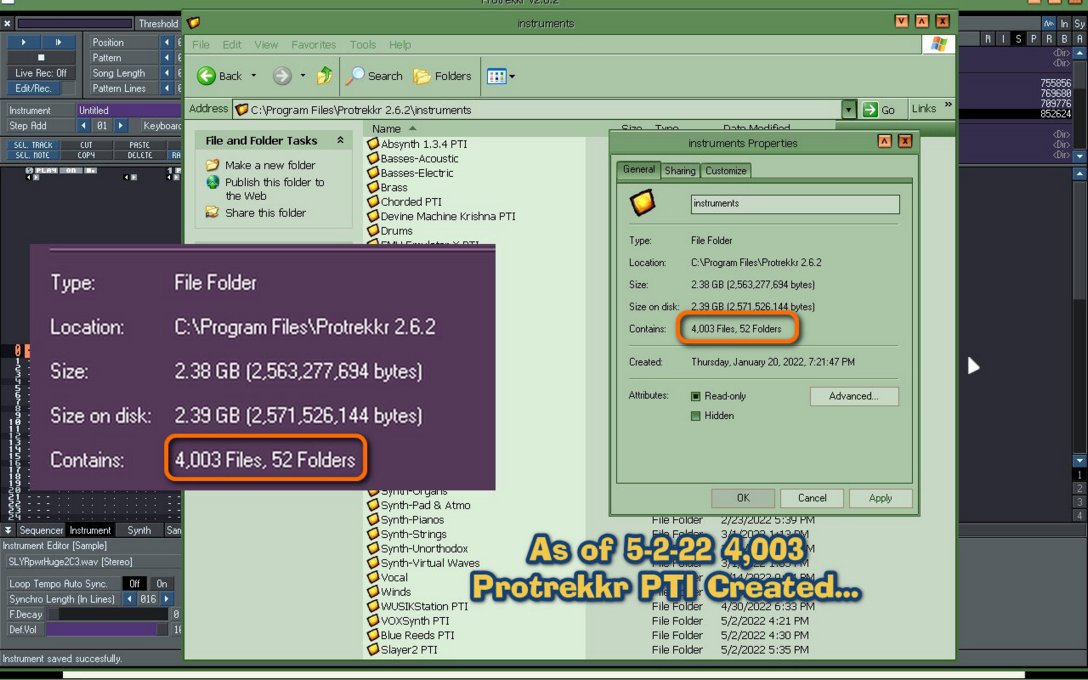Viewport: 1088px width, 680px height.
Task: Click the Forward arrow in Explorer toolbar
Action: (x=282, y=76)
